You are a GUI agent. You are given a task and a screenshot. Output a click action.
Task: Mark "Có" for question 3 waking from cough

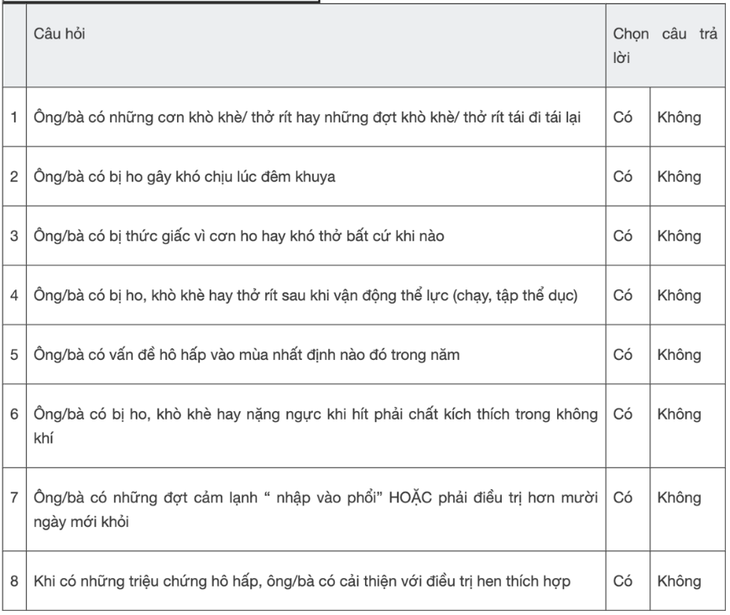pos(622,236)
